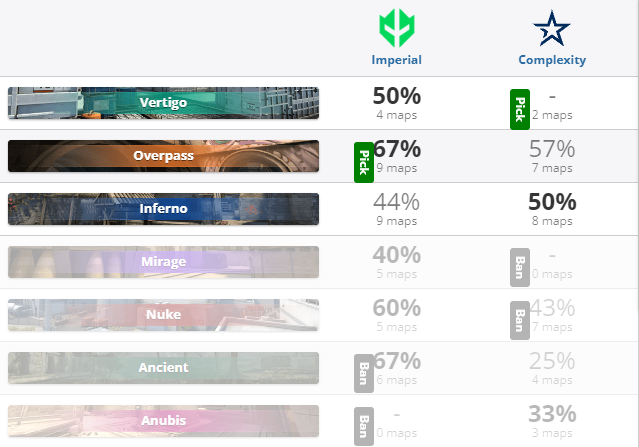
Task: Click the green Imperial team logo
Action: coord(397,28)
